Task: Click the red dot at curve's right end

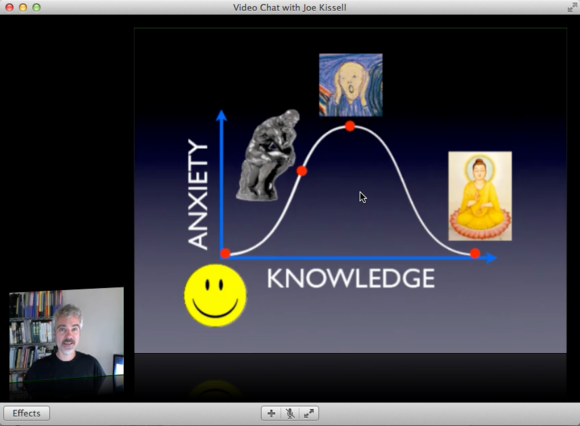Action: coord(475,253)
